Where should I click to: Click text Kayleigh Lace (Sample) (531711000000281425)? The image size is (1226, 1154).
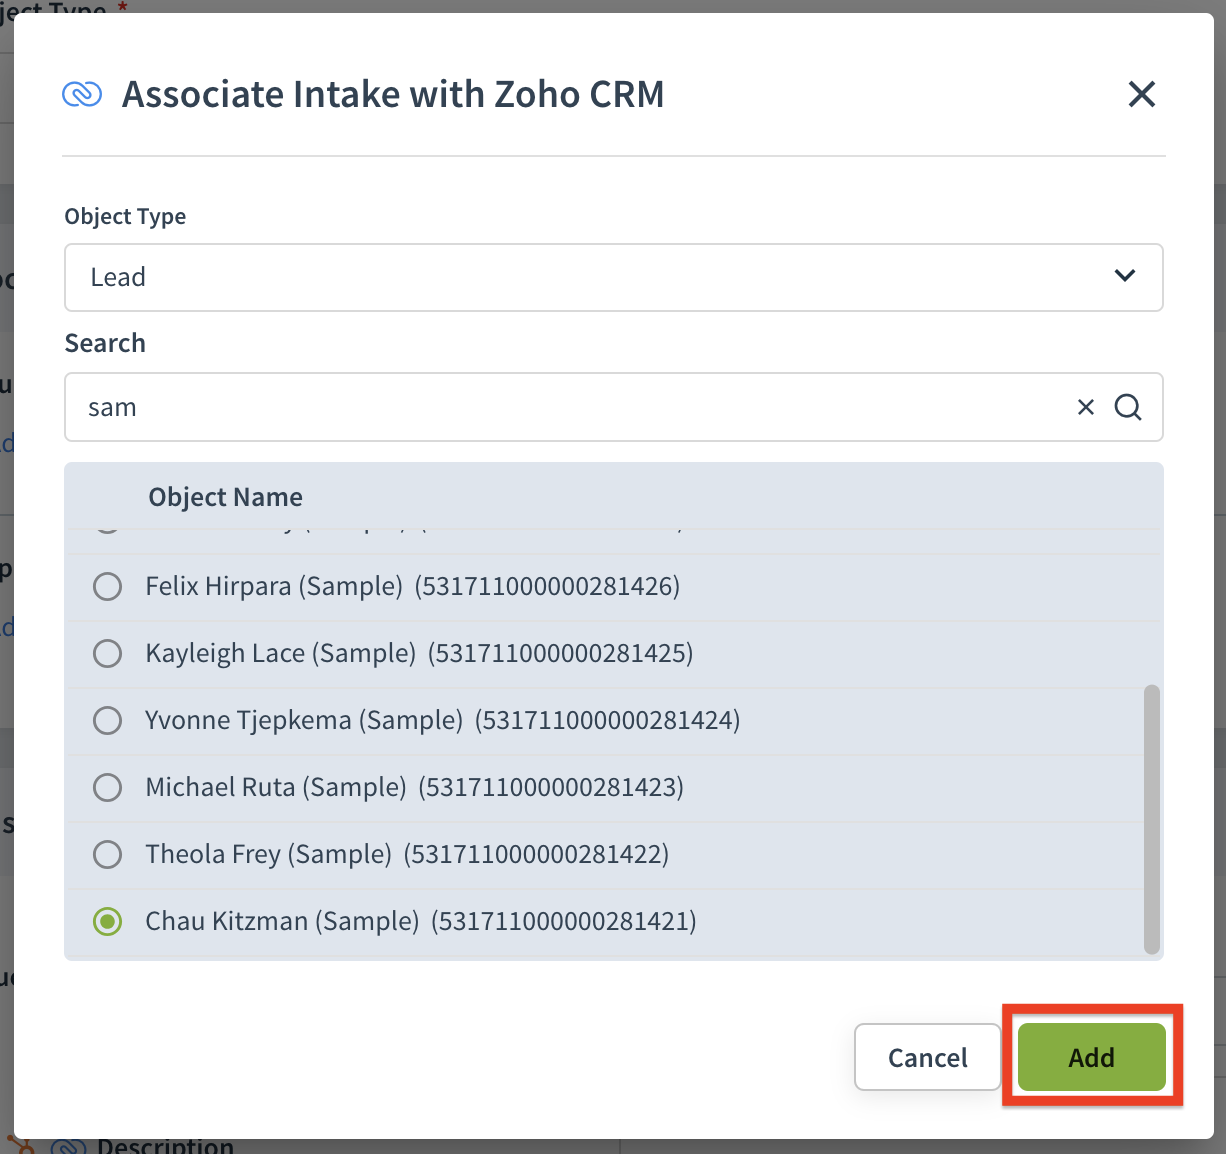tap(419, 653)
